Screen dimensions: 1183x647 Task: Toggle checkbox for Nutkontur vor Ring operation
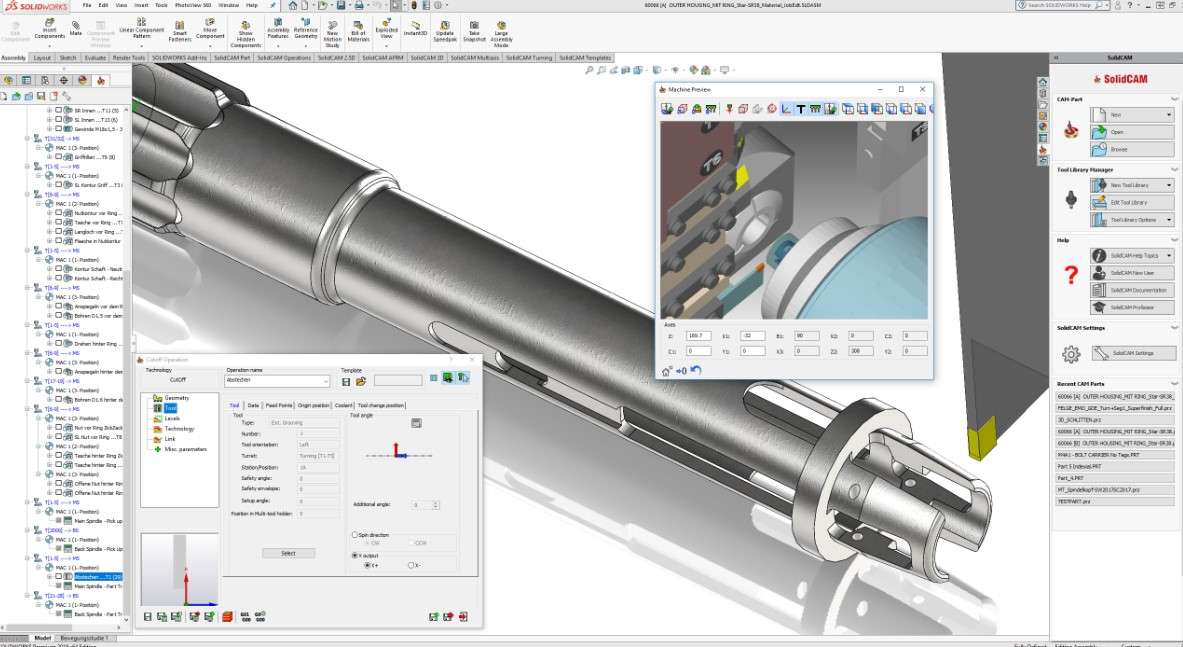tap(59, 213)
